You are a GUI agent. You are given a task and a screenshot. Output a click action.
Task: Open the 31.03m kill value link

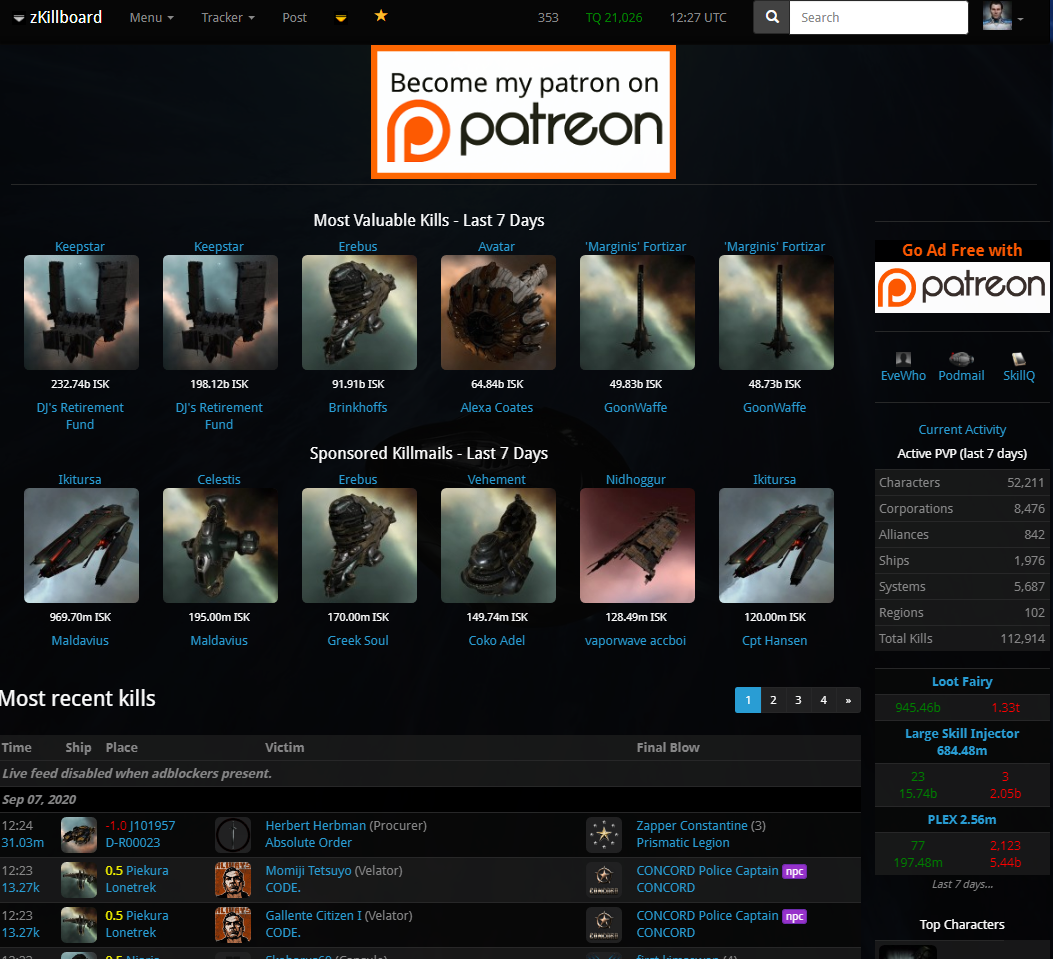(23, 843)
